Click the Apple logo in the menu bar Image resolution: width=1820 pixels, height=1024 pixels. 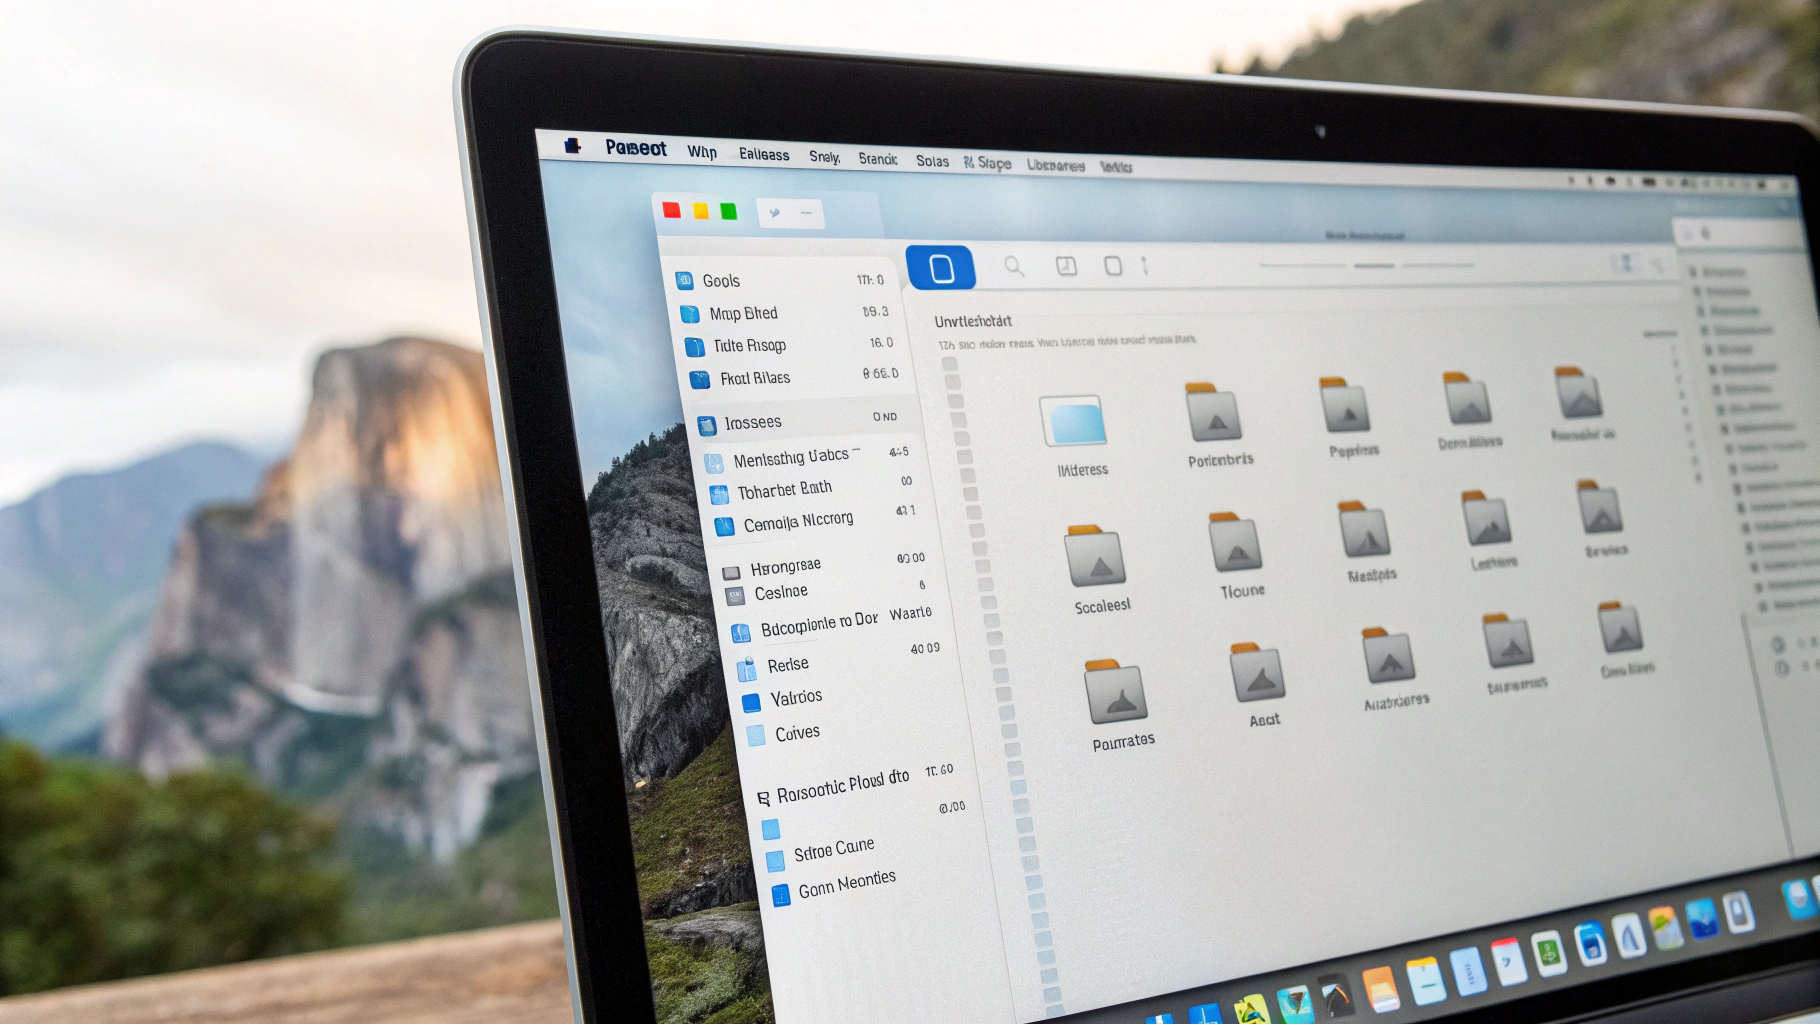tap(572, 146)
